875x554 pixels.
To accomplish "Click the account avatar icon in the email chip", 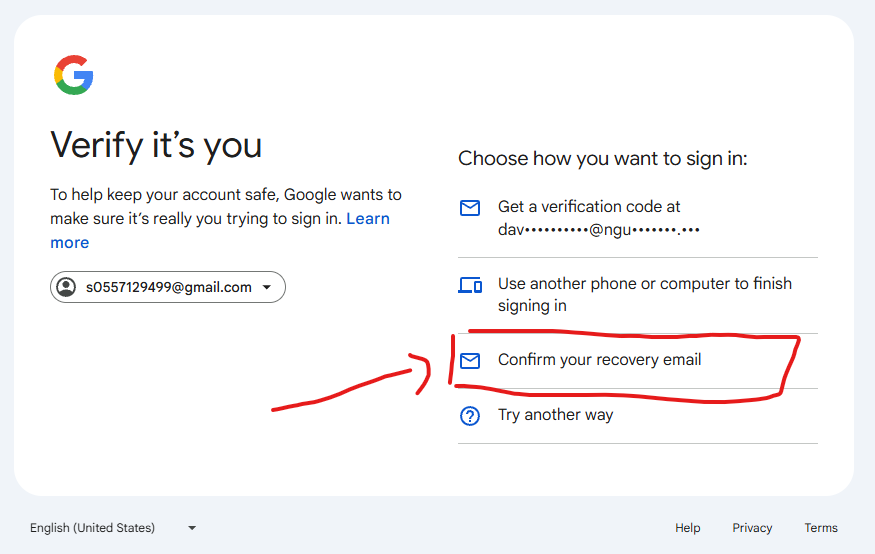I will coord(66,287).
